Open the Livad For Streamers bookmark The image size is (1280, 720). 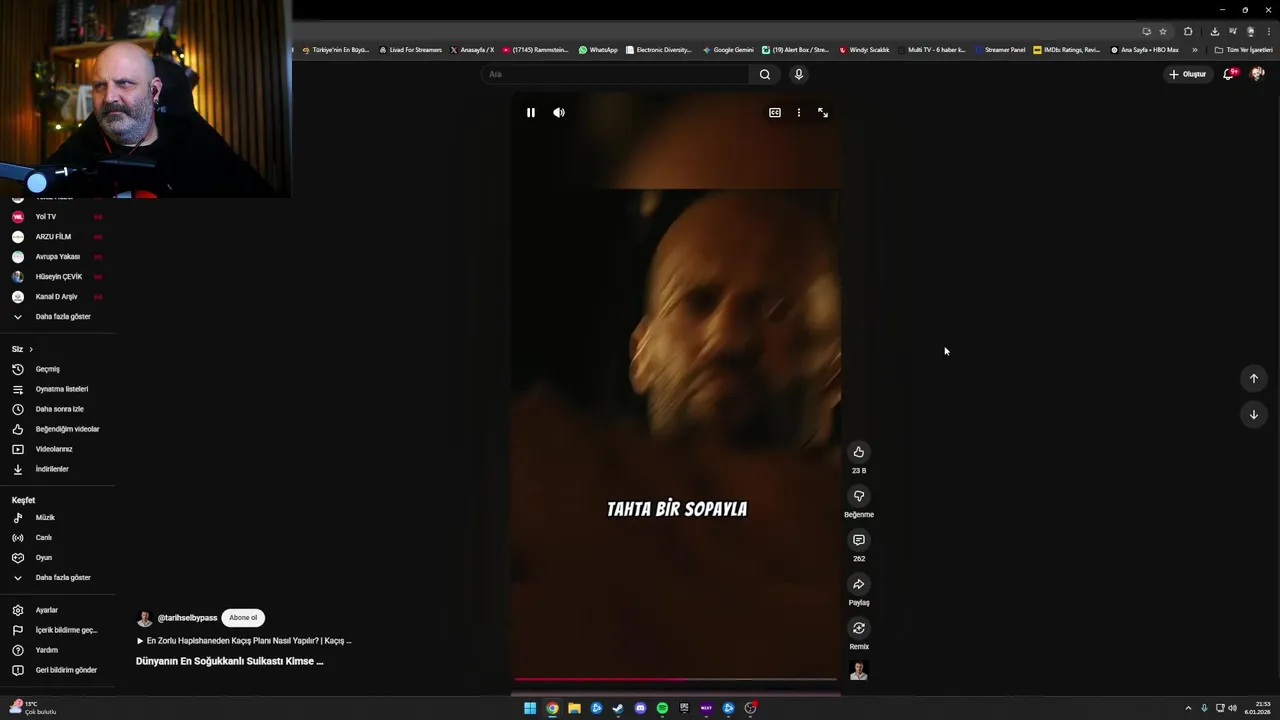click(410, 49)
